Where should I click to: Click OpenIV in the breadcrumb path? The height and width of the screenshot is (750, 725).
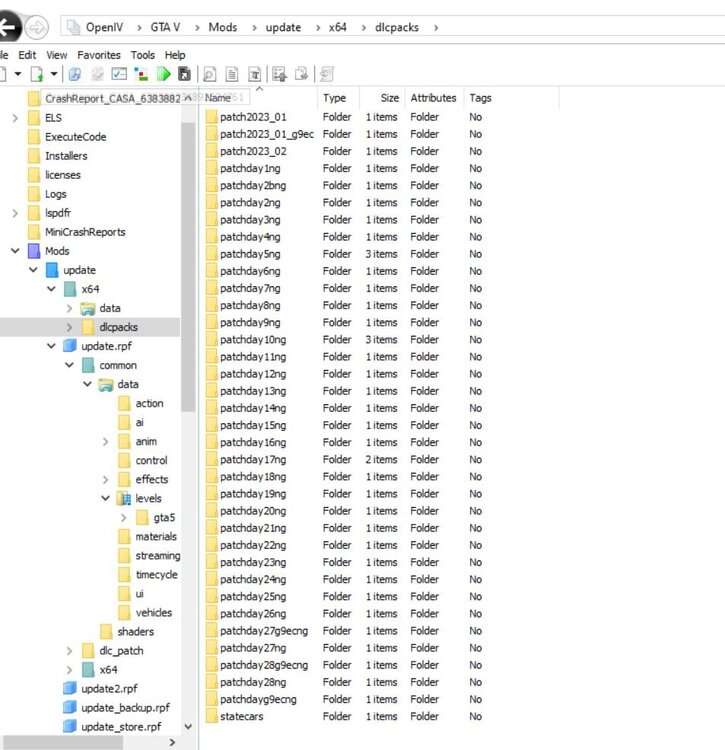[104, 27]
